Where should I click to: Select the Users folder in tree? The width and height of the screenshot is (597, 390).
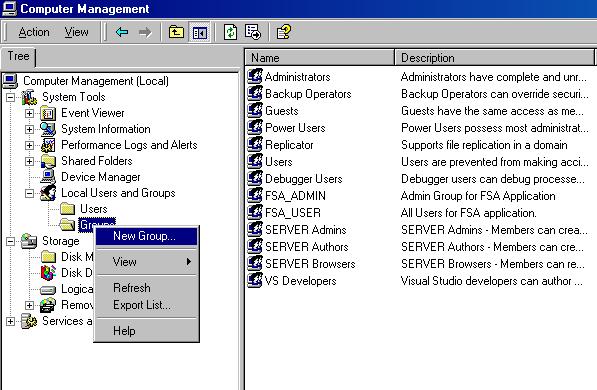click(x=93, y=209)
